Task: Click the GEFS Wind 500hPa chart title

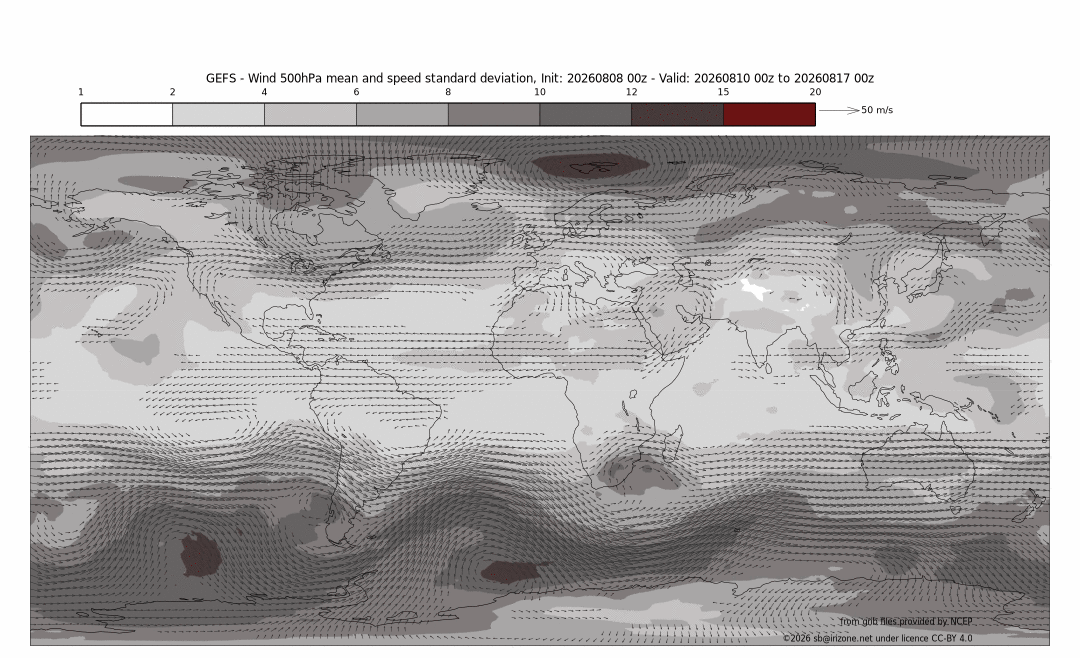Action: click(539, 78)
